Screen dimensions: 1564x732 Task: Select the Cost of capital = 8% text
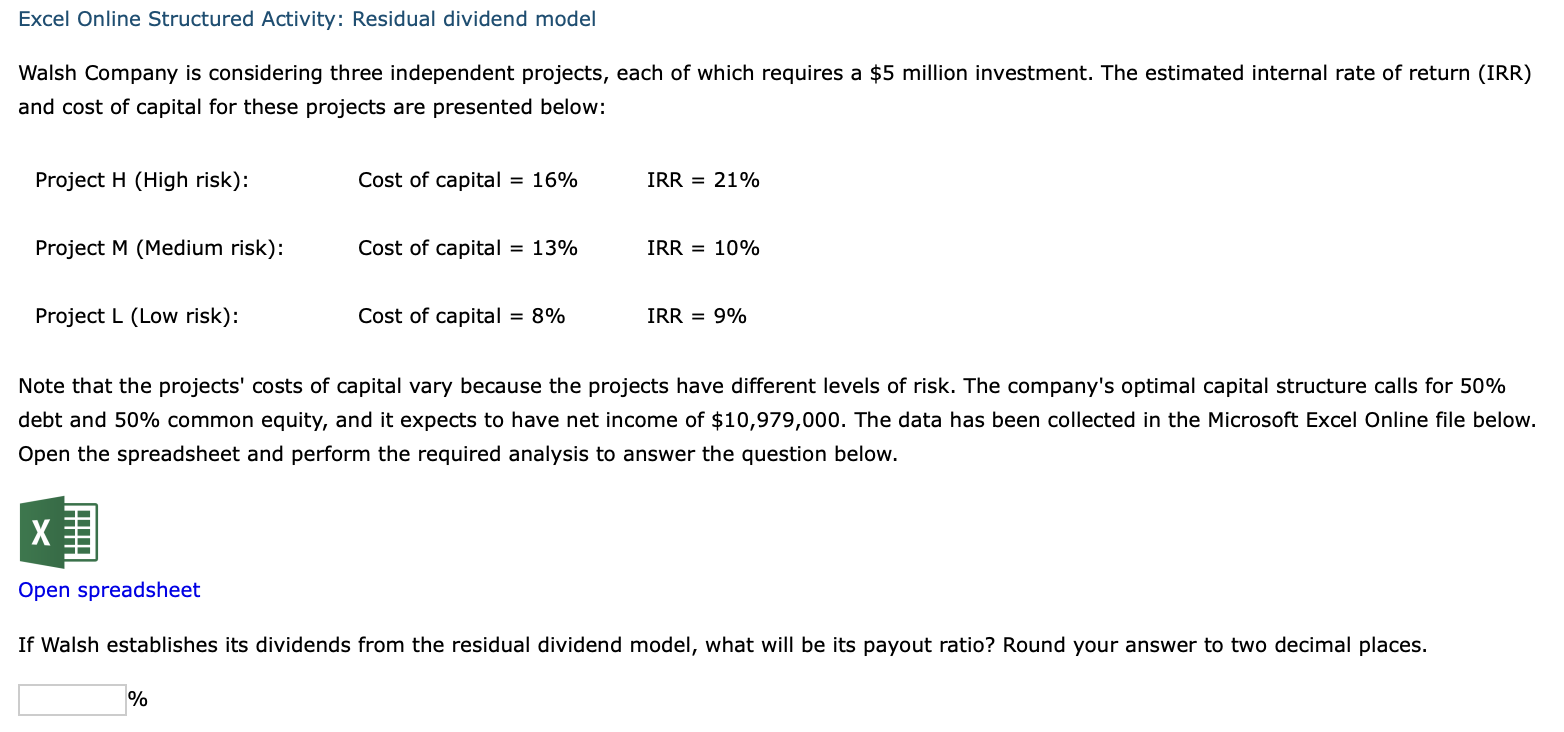coord(461,316)
